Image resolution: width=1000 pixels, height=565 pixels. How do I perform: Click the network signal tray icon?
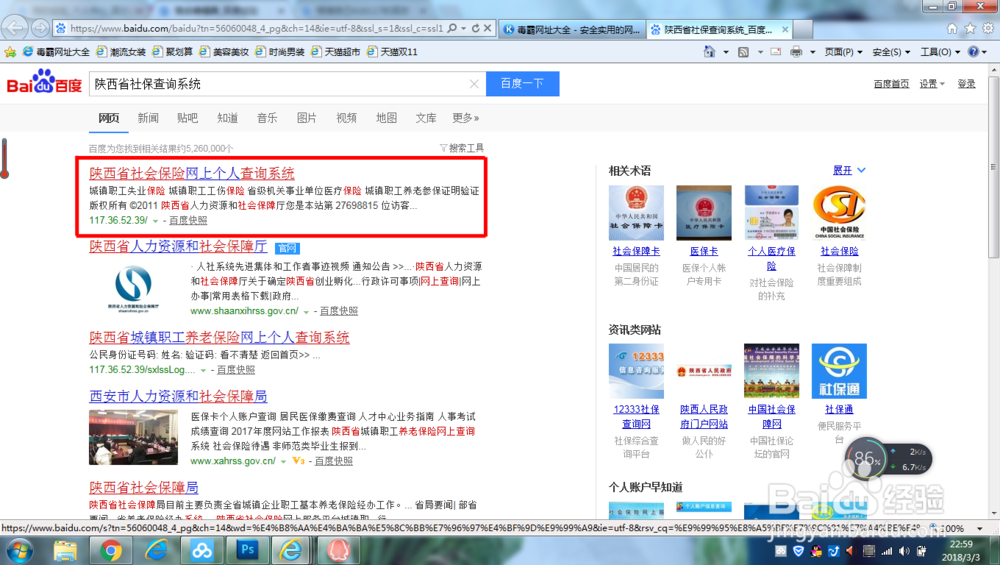(x=886, y=551)
